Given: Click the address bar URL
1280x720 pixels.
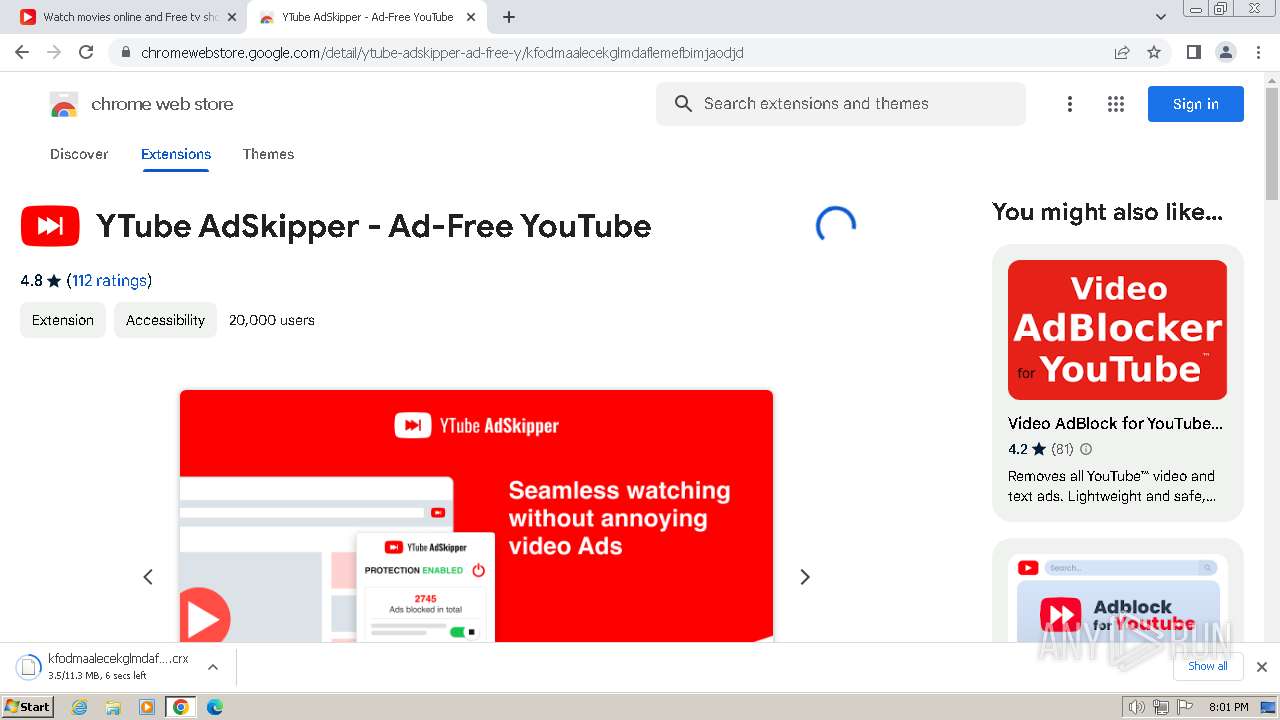Looking at the screenshot, I should (x=442, y=52).
